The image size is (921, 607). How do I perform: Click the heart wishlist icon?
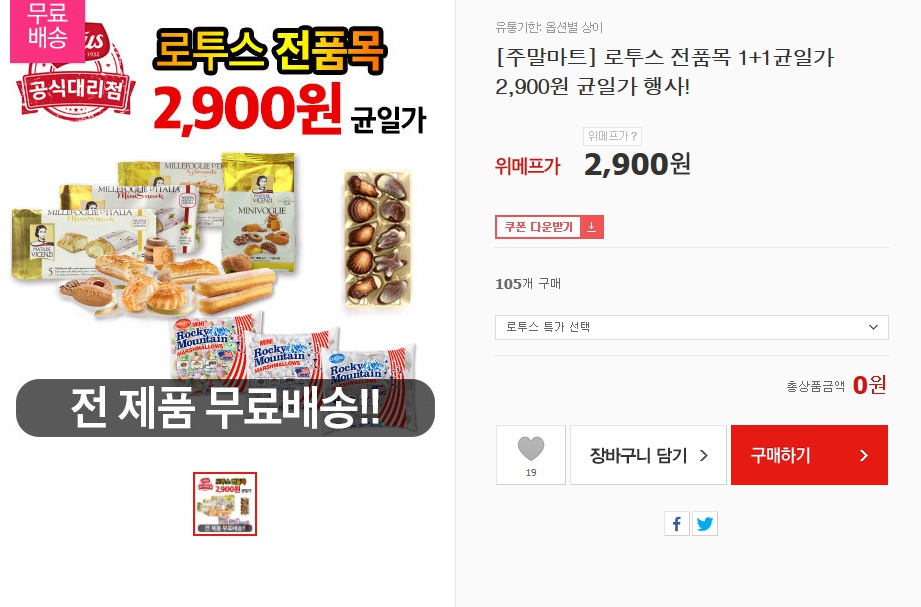[x=530, y=449]
